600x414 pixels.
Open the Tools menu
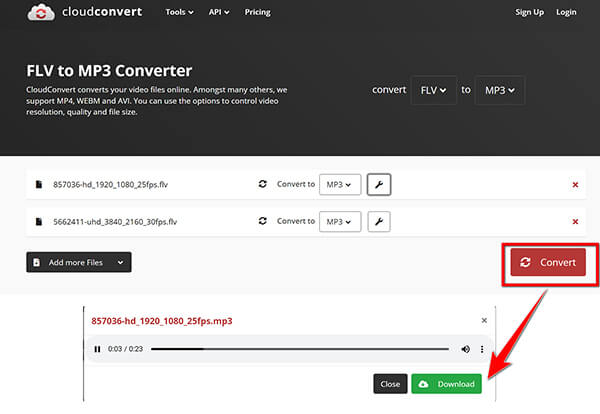179,12
